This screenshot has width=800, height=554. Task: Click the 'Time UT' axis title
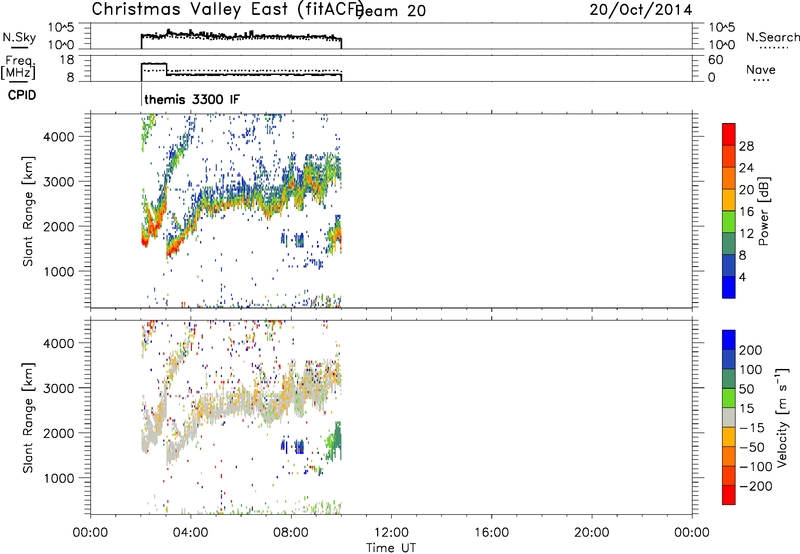coord(391,548)
